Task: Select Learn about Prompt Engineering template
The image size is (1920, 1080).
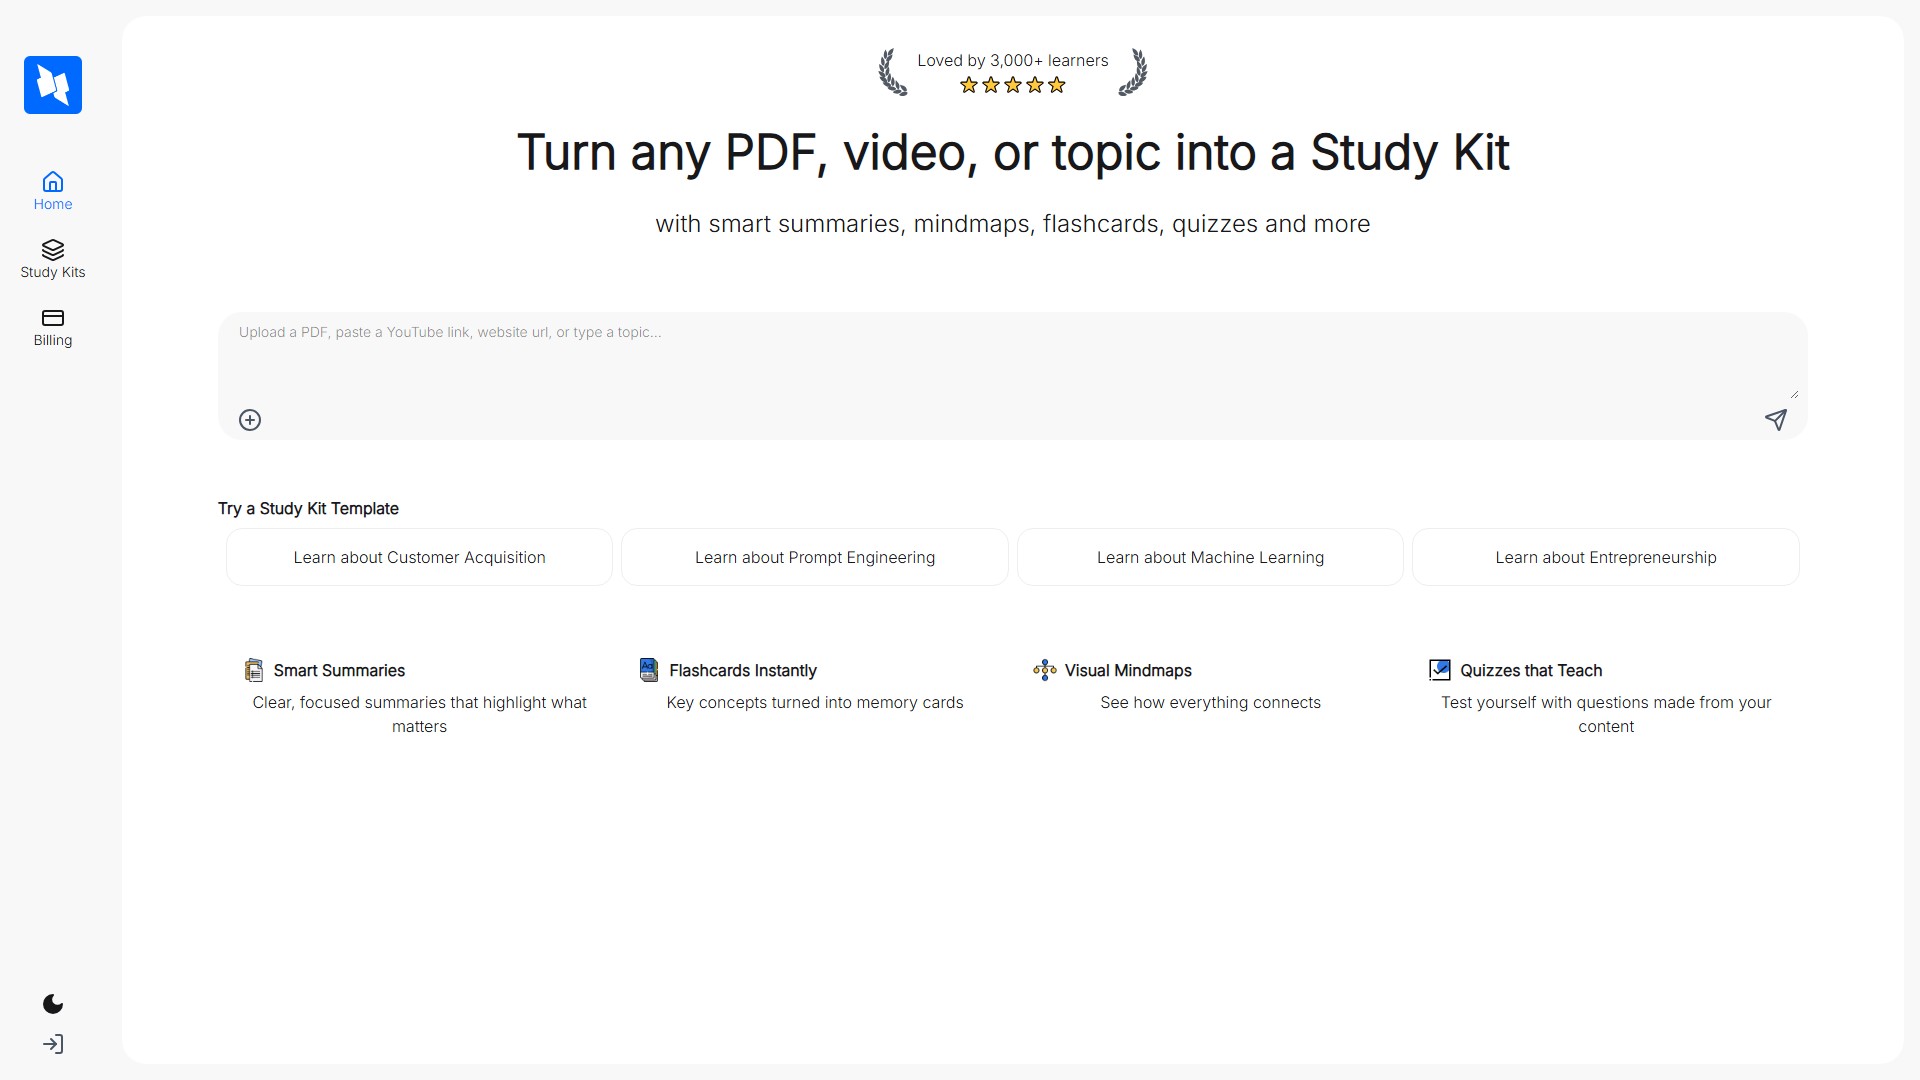Action: pos(815,557)
